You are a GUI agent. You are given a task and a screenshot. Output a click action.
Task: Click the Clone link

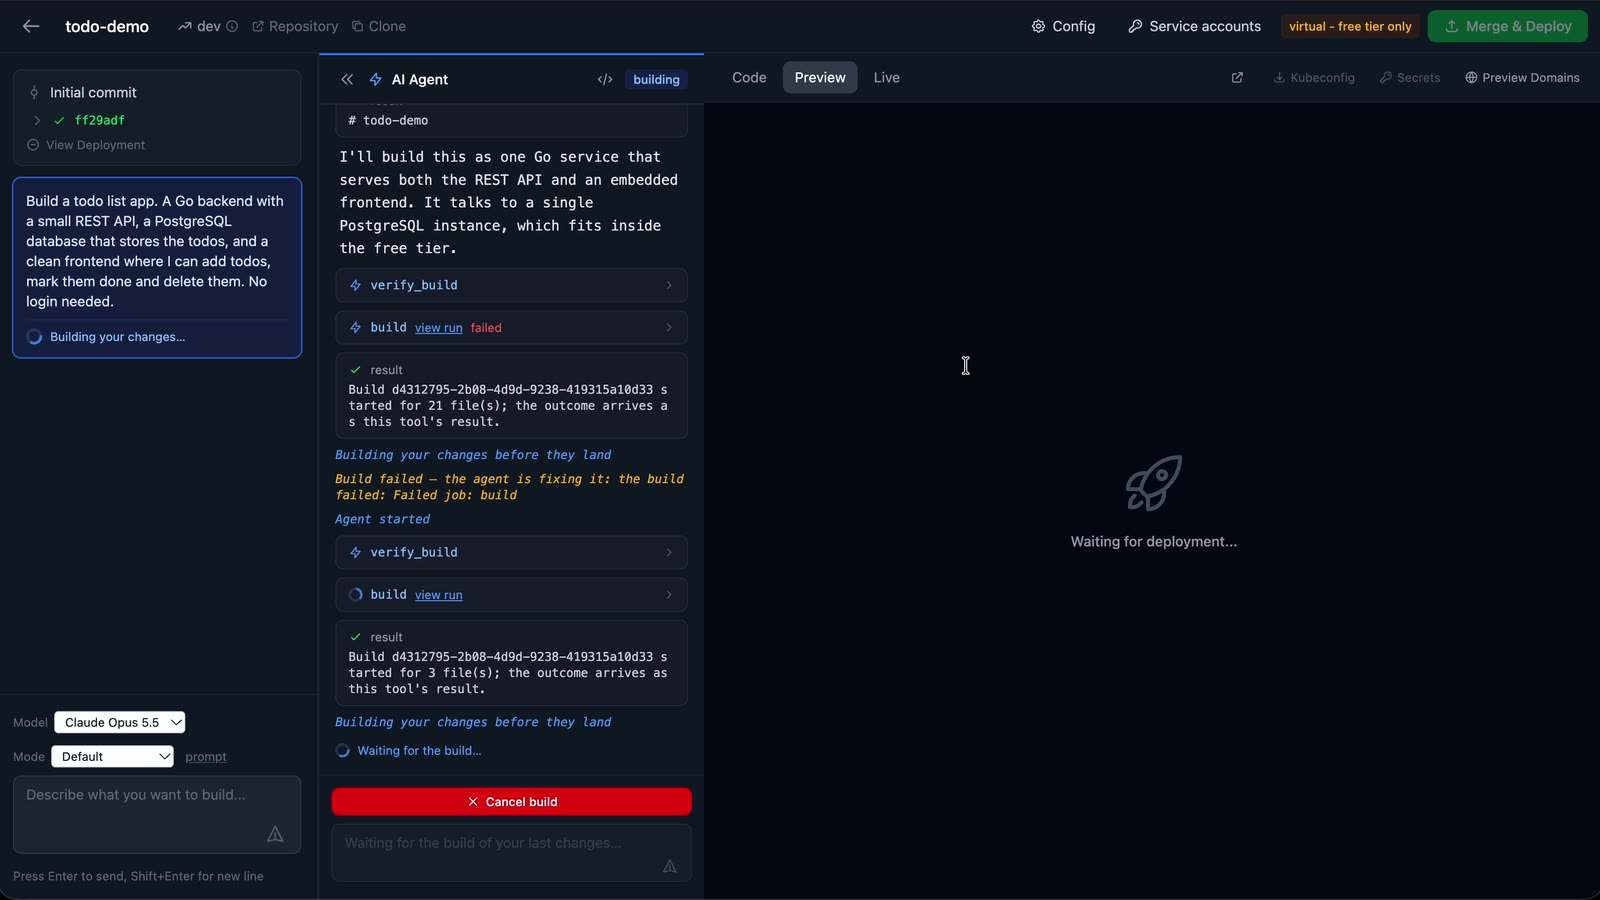click(378, 26)
